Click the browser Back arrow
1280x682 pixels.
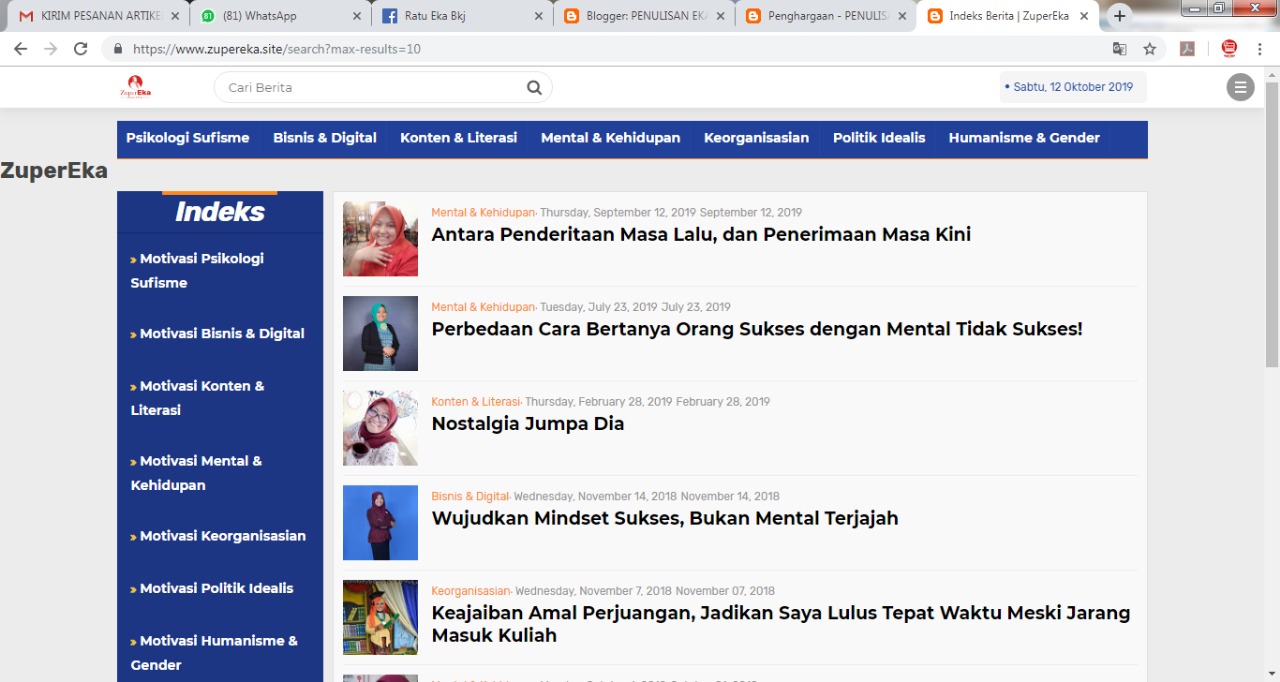pos(20,48)
